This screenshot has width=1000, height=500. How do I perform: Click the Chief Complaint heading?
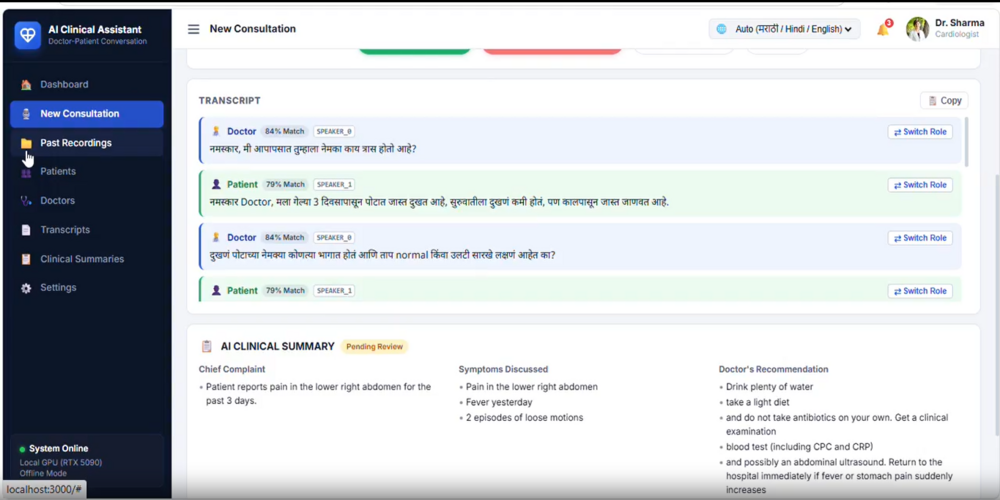(x=232, y=369)
